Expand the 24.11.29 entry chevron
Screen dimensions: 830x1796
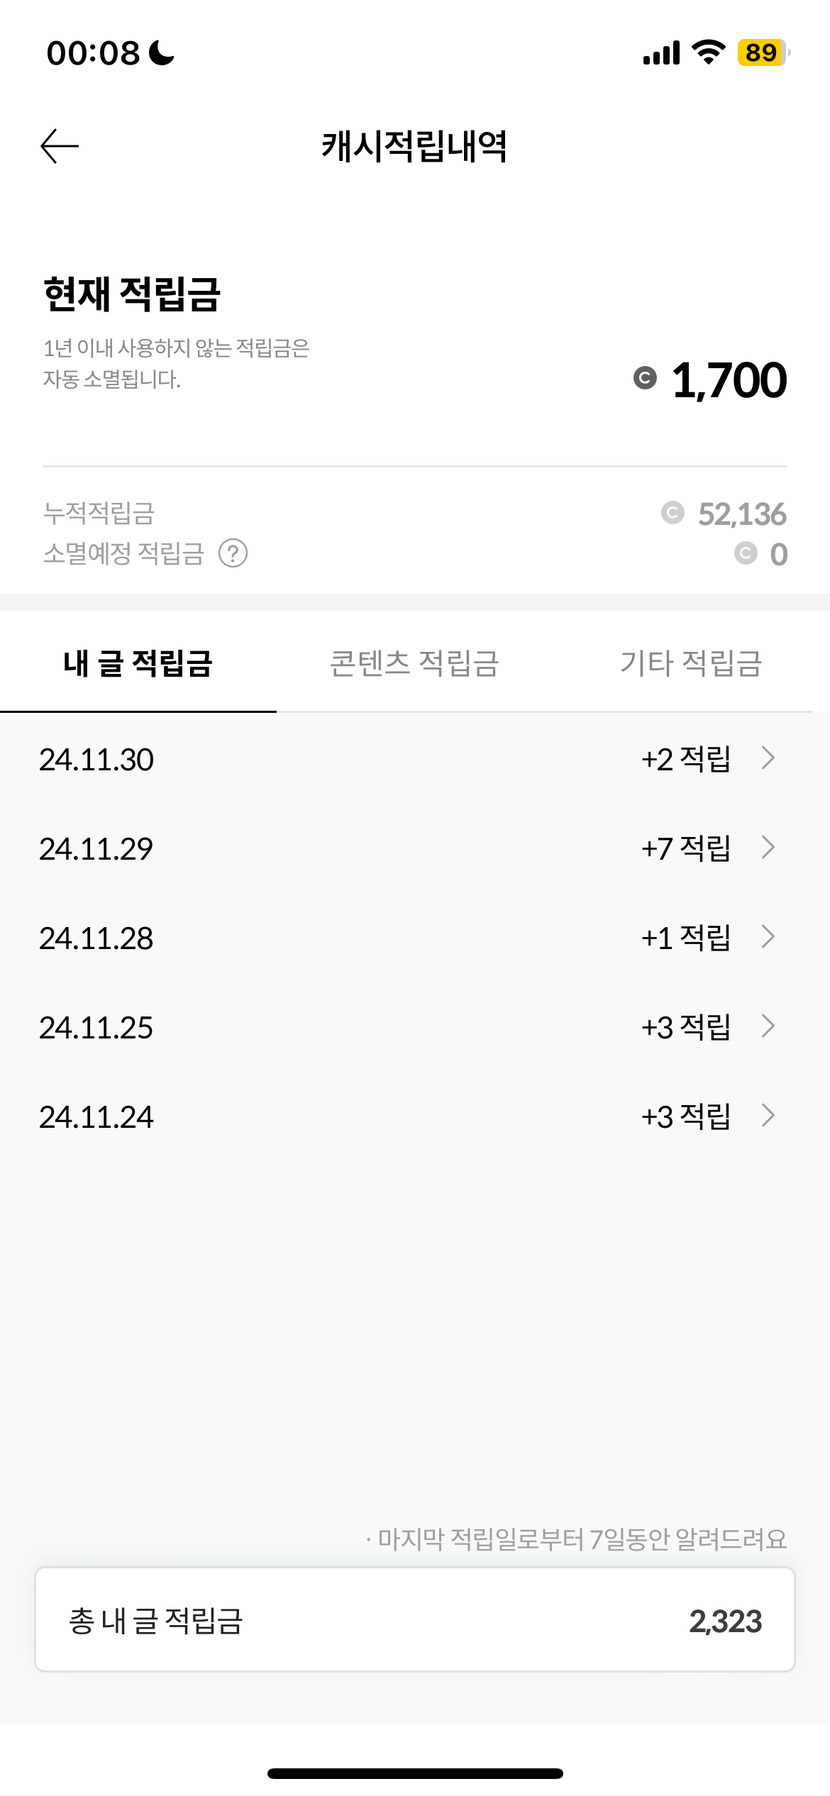(768, 847)
